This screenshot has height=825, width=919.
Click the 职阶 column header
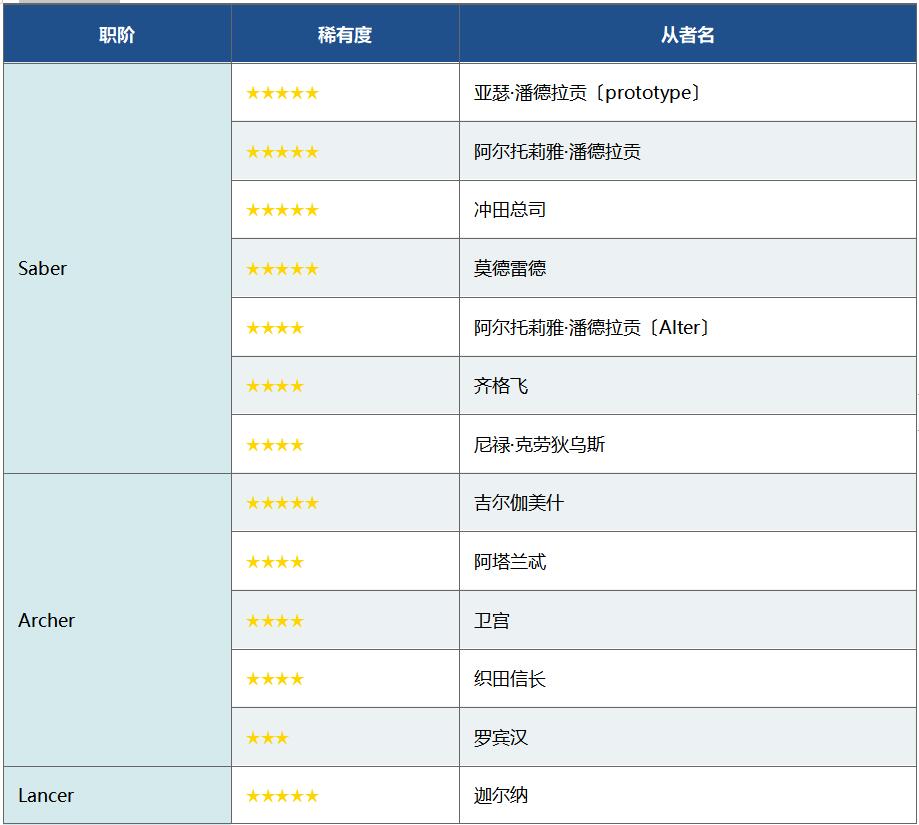(117, 35)
